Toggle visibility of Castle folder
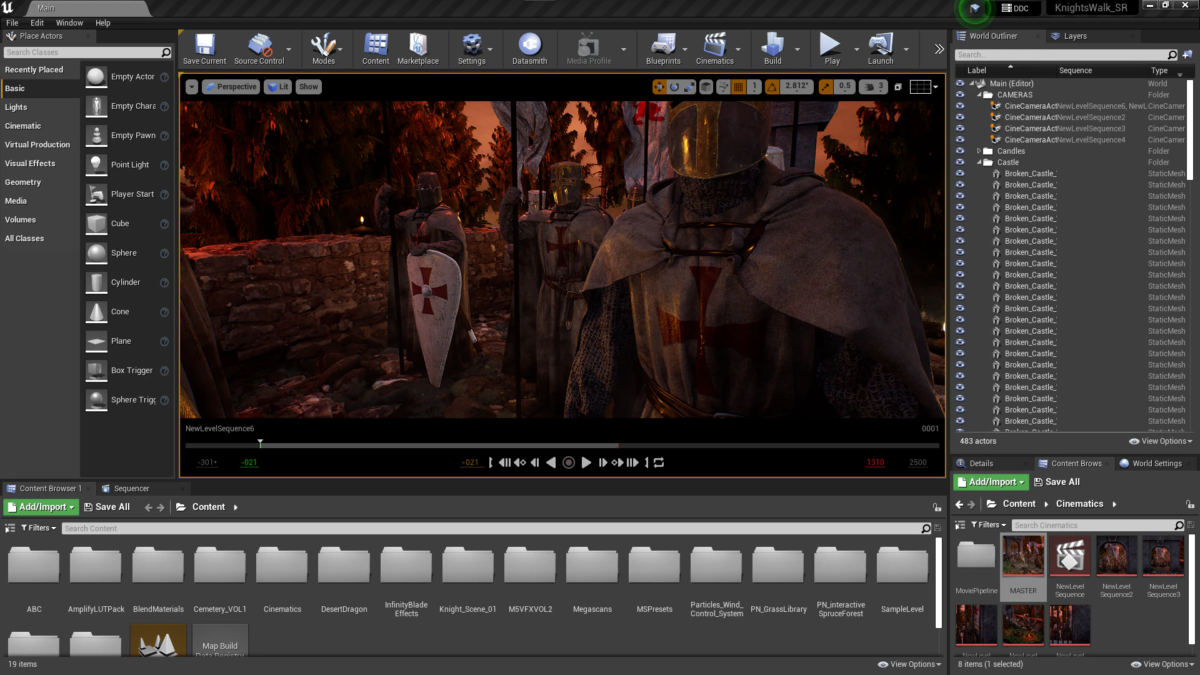Screen dimensions: 1200x675 (x=960, y=162)
